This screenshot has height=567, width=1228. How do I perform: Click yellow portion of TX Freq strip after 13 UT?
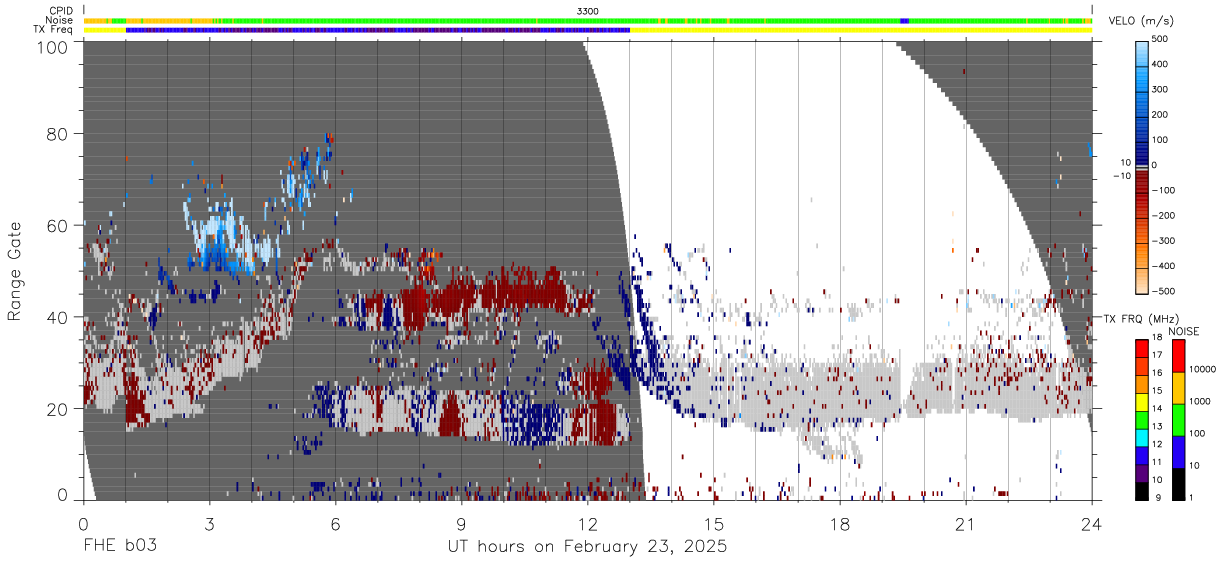[x=861, y=30]
